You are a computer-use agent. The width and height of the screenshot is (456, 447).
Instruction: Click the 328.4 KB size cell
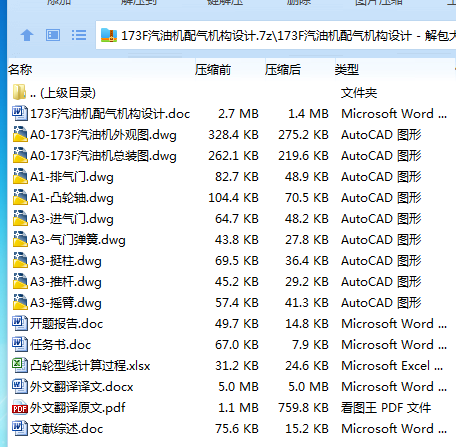tap(233, 135)
